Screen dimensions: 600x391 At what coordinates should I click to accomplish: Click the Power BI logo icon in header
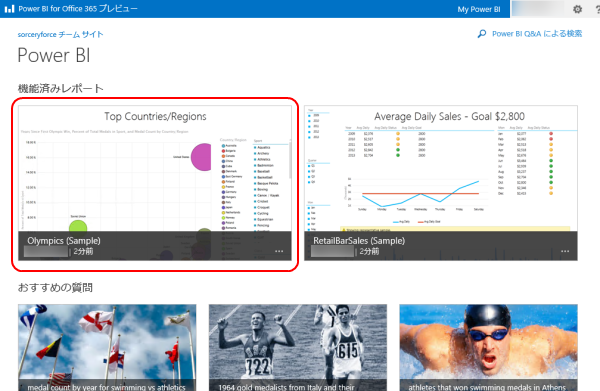click(x=9, y=9)
